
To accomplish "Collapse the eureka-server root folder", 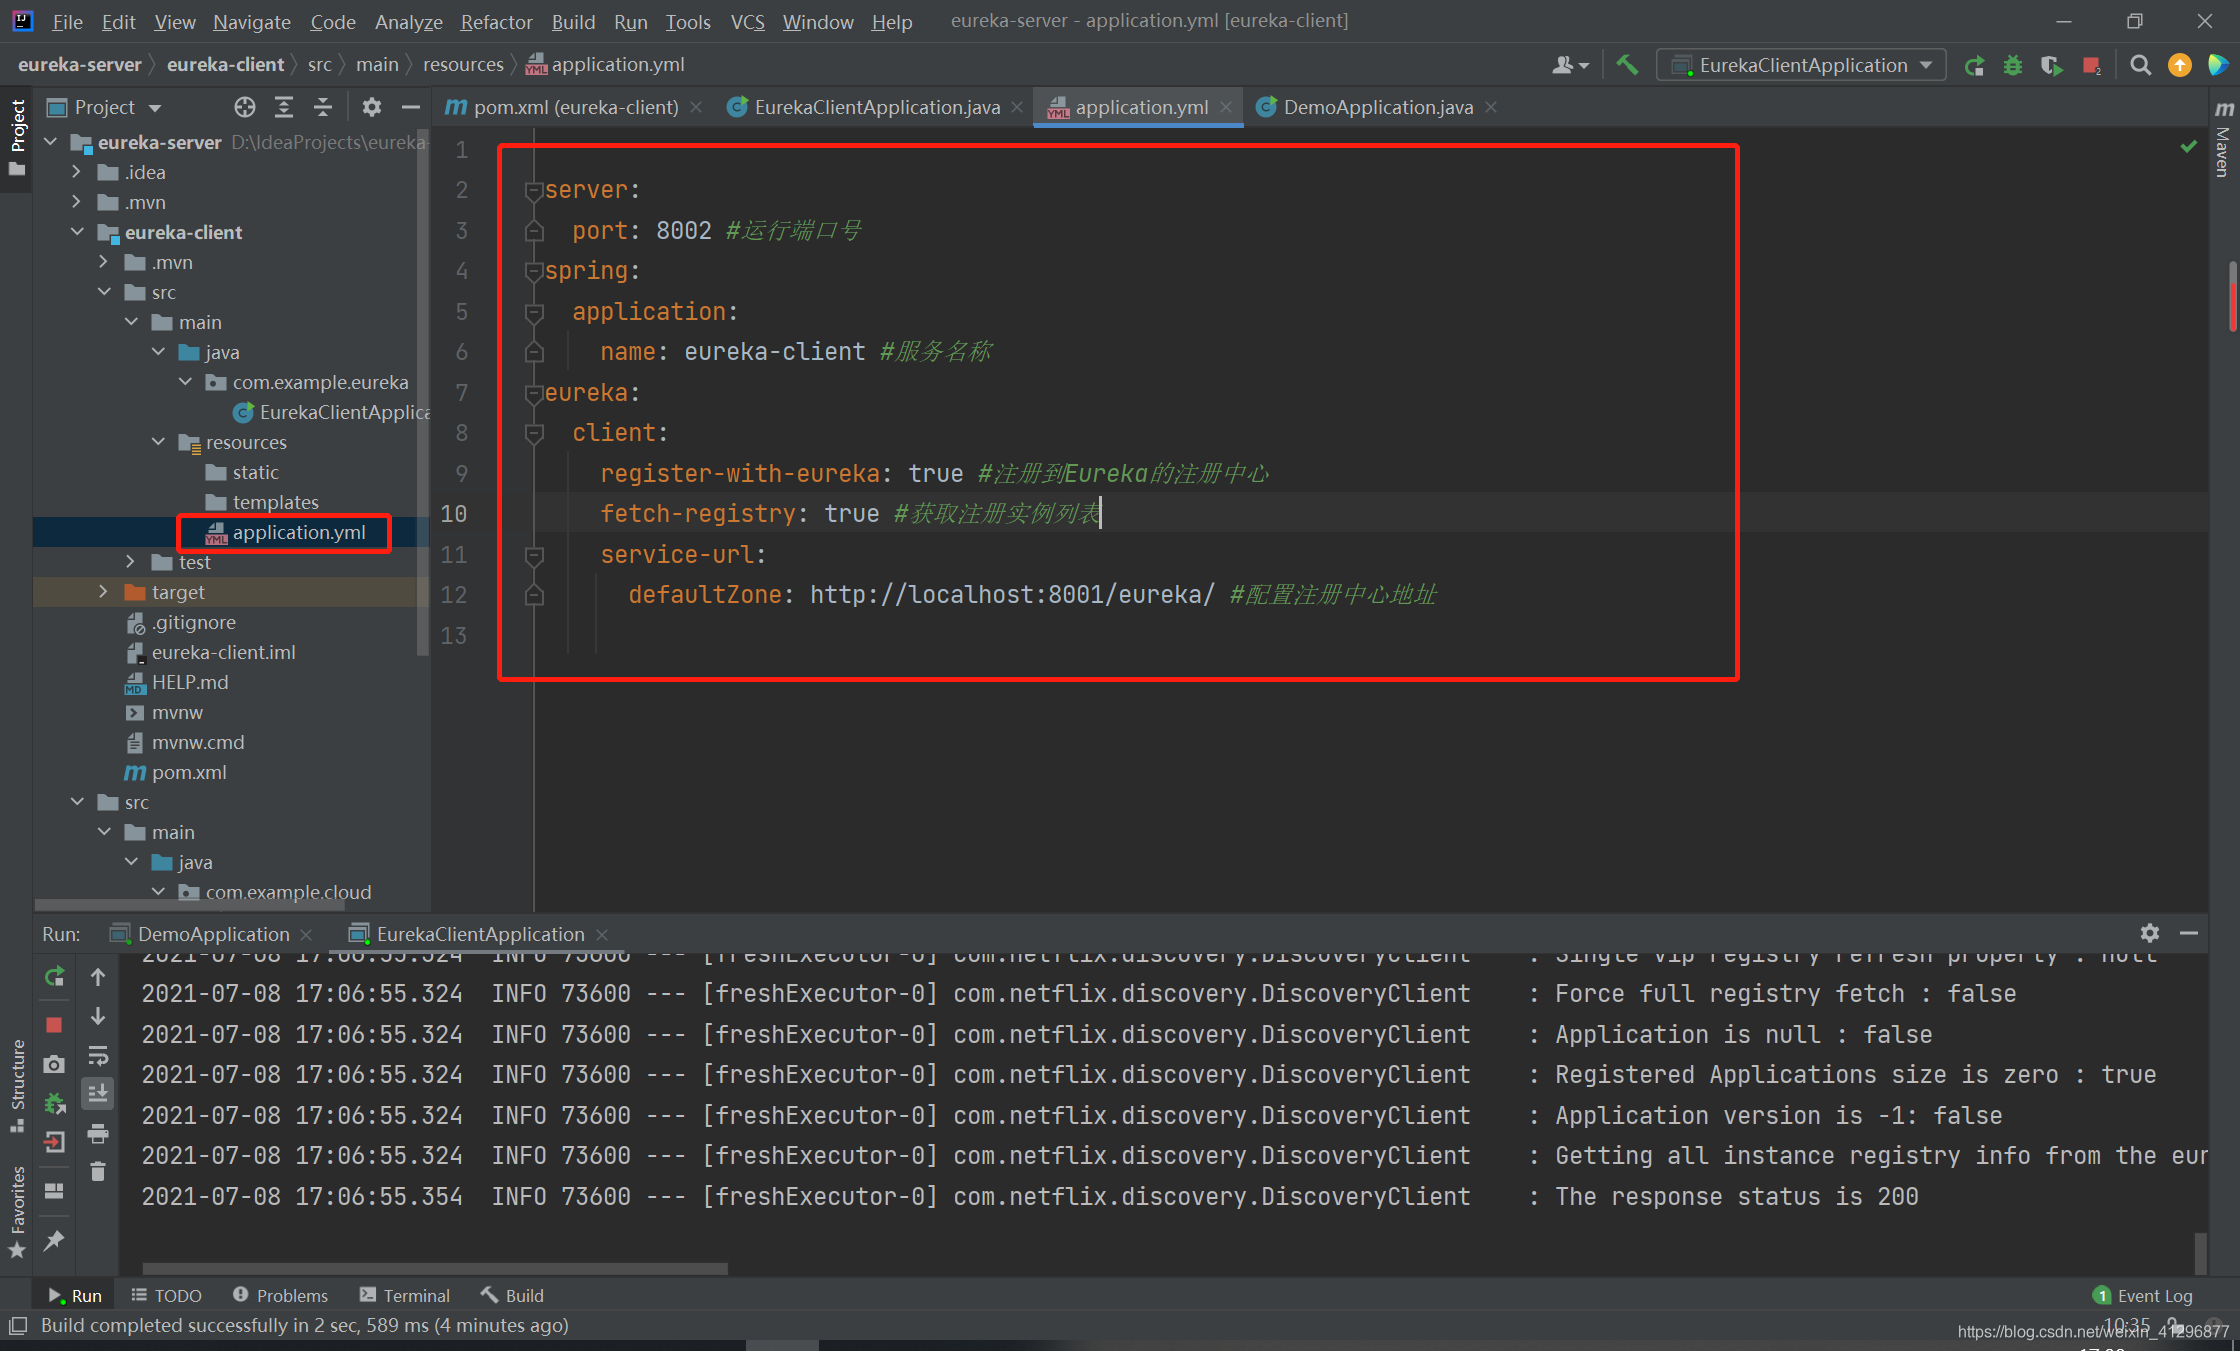I will click(x=51, y=142).
